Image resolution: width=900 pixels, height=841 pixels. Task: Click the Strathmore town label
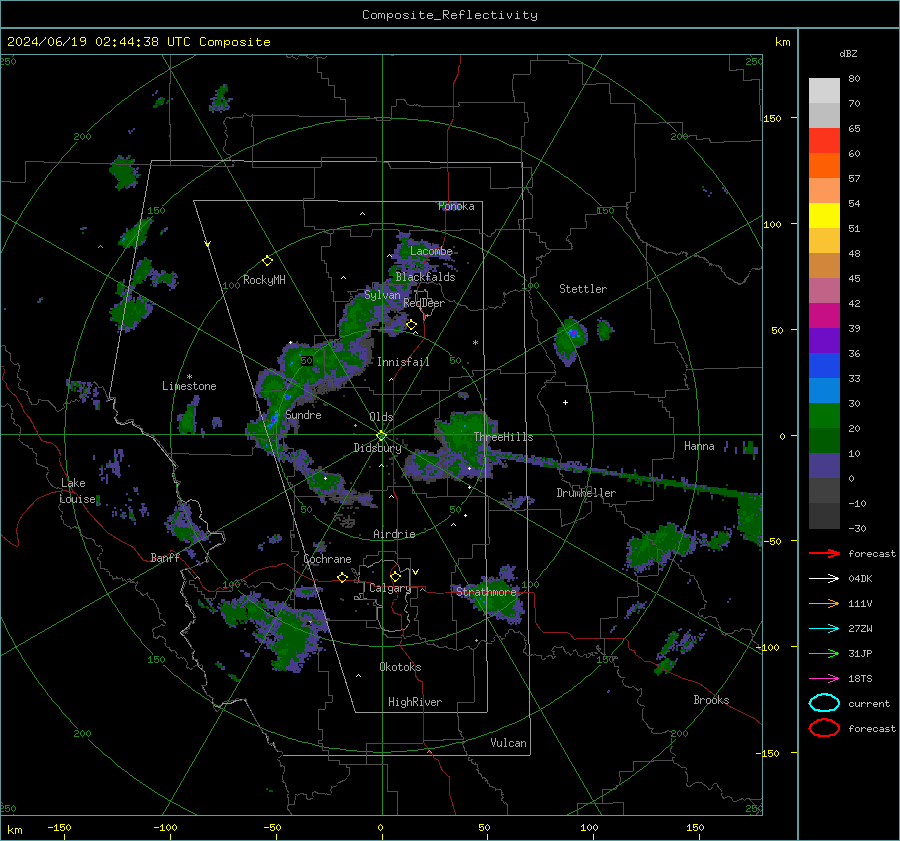pos(486,592)
